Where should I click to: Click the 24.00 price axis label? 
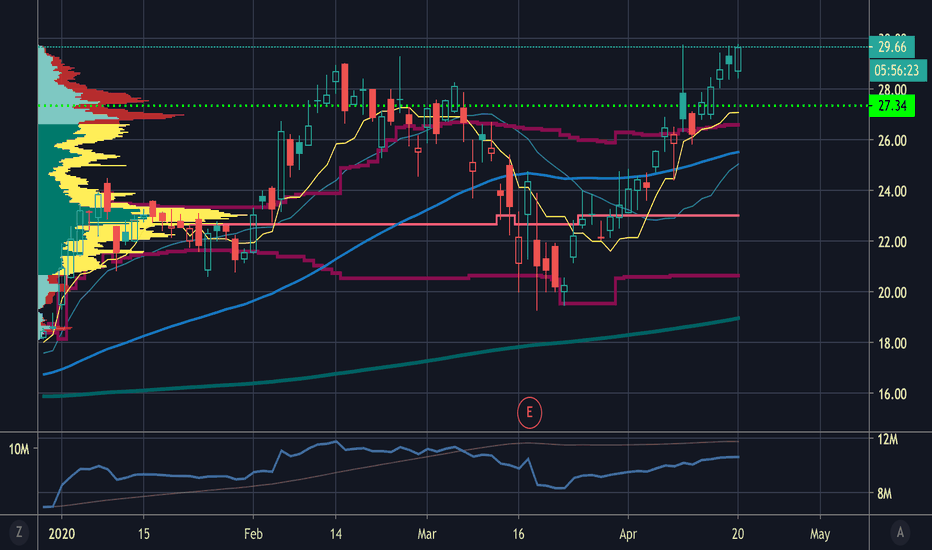892,191
